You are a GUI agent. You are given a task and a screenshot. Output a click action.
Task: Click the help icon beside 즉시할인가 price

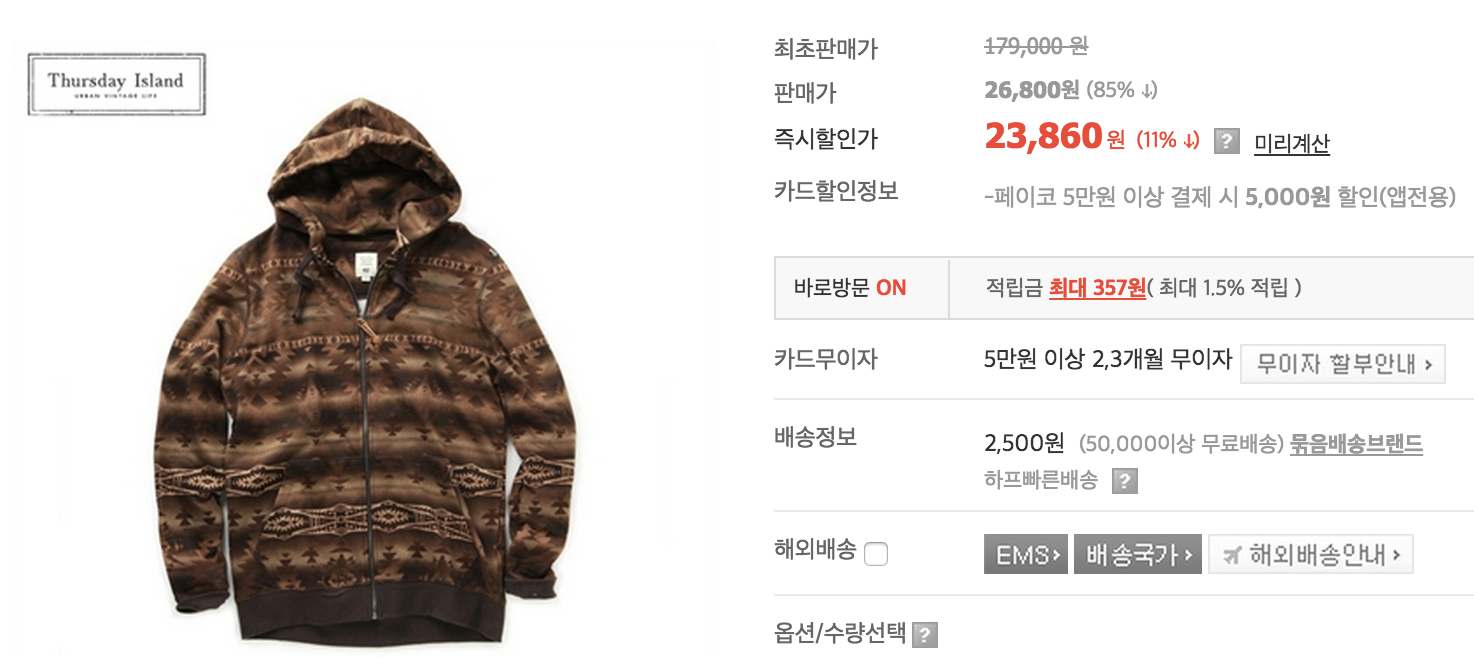(x=1227, y=141)
